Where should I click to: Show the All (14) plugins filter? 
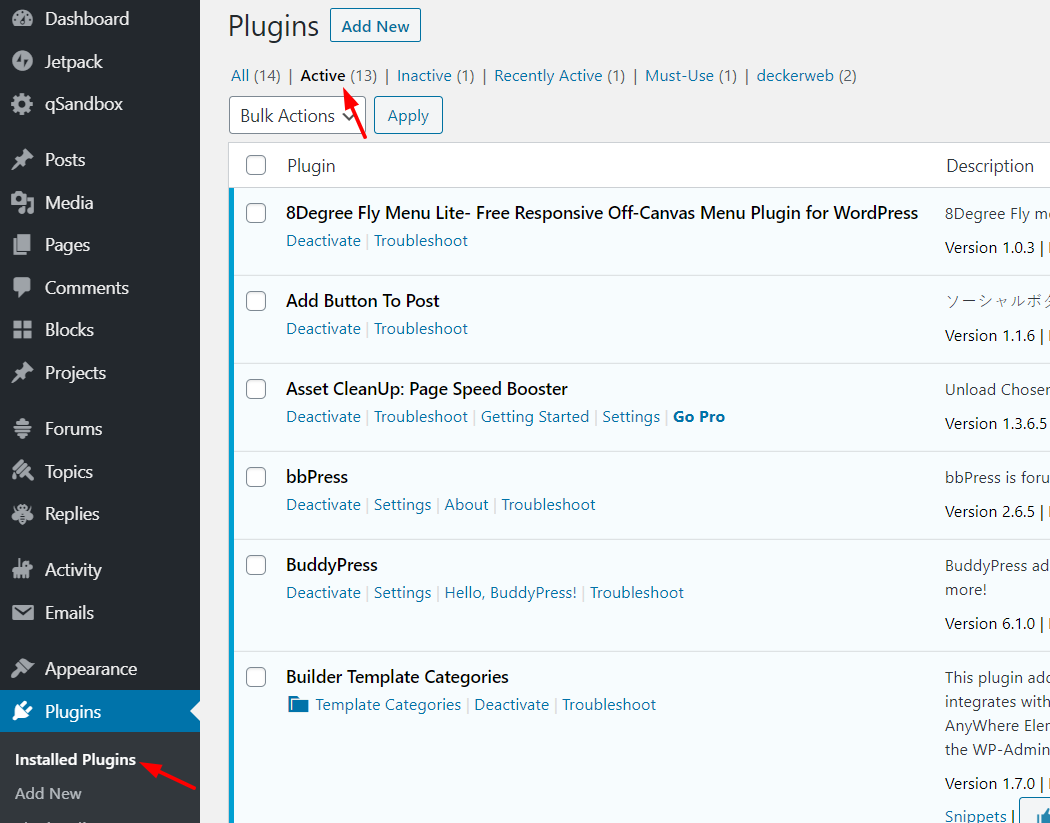tap(255, 76)
